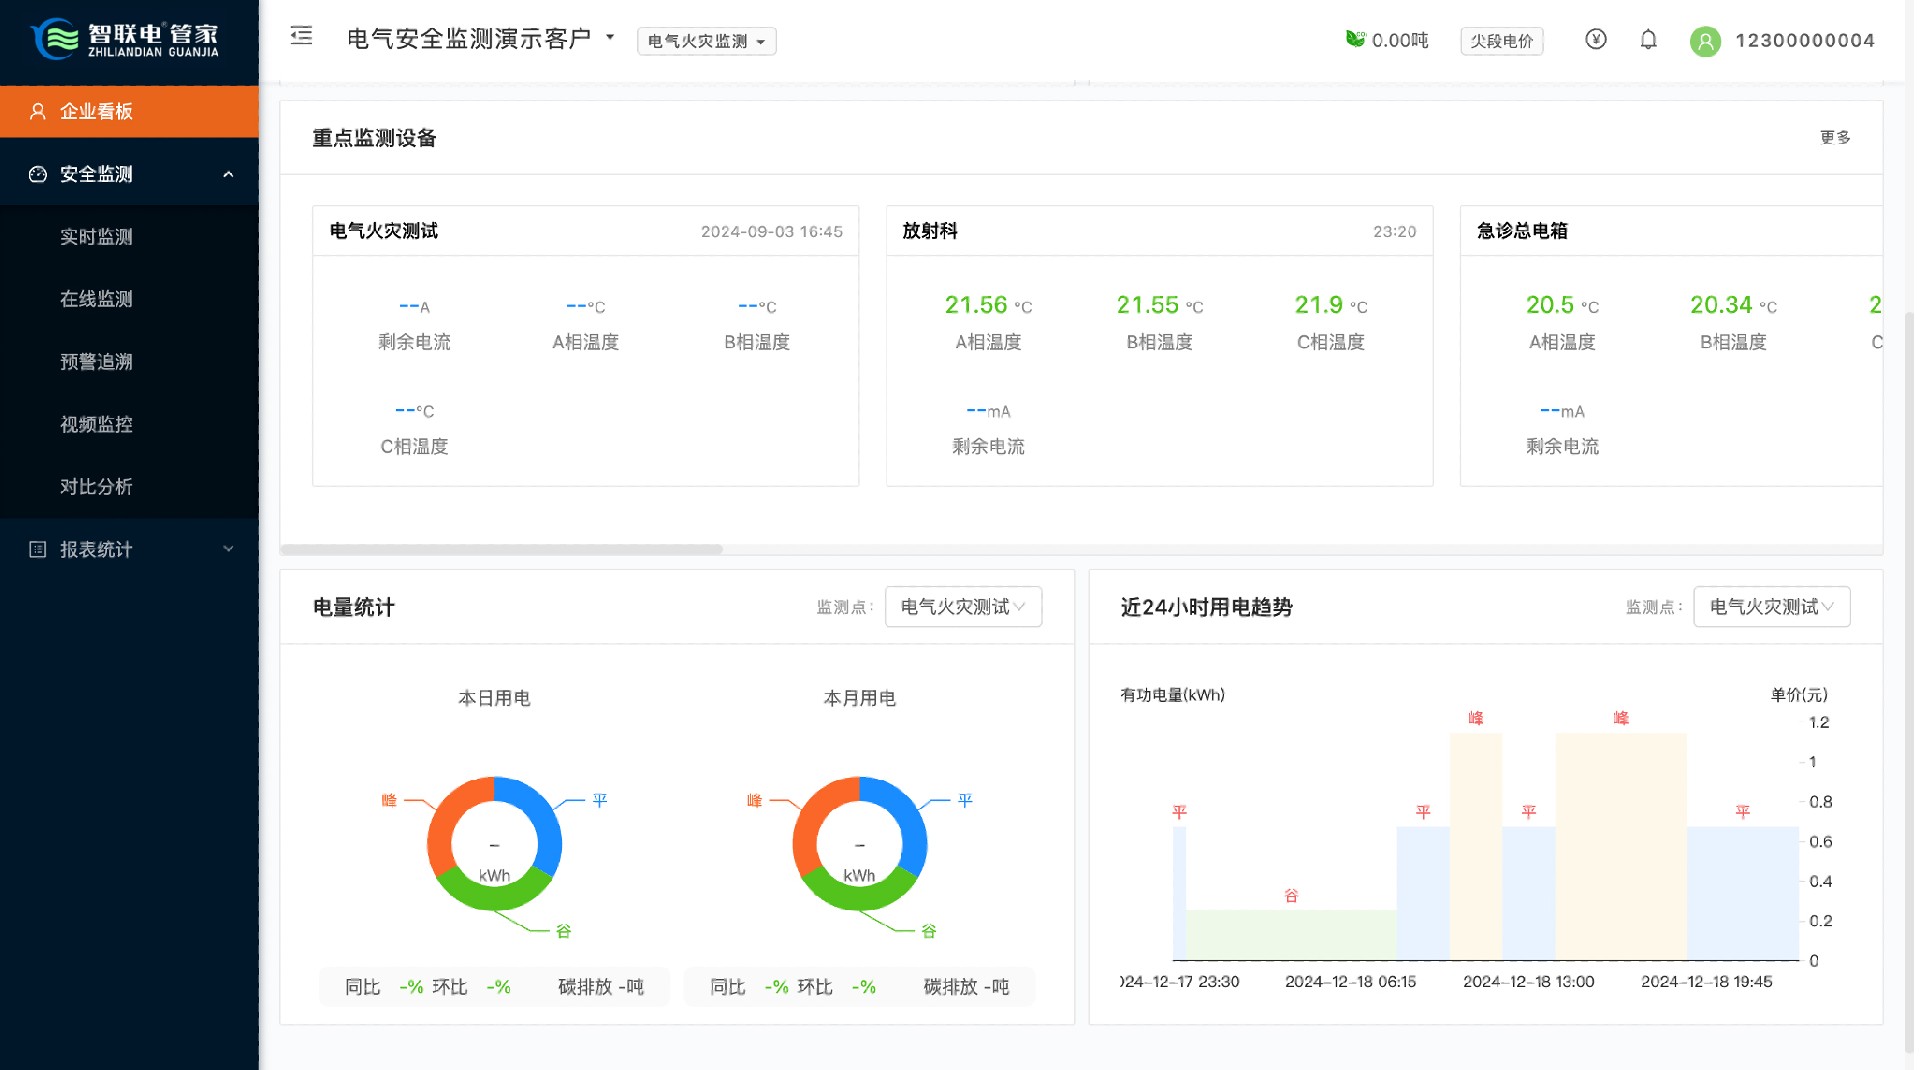Open the customer name dropdown arrow
Screen dimensions: 1920x1070
click(x=610, y=38)
